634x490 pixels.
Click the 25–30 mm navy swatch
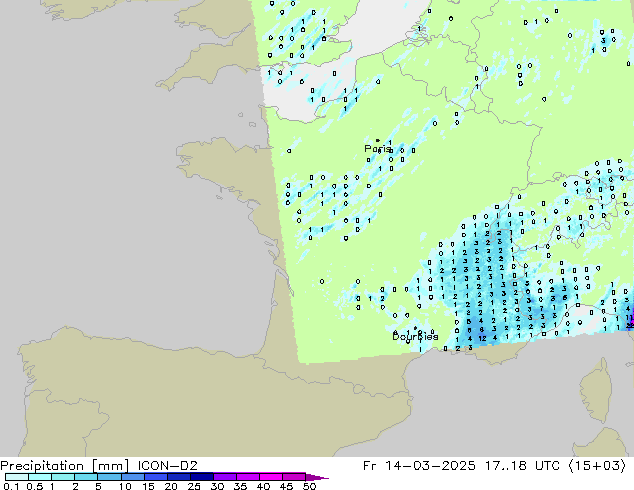[x=201, y=477]
